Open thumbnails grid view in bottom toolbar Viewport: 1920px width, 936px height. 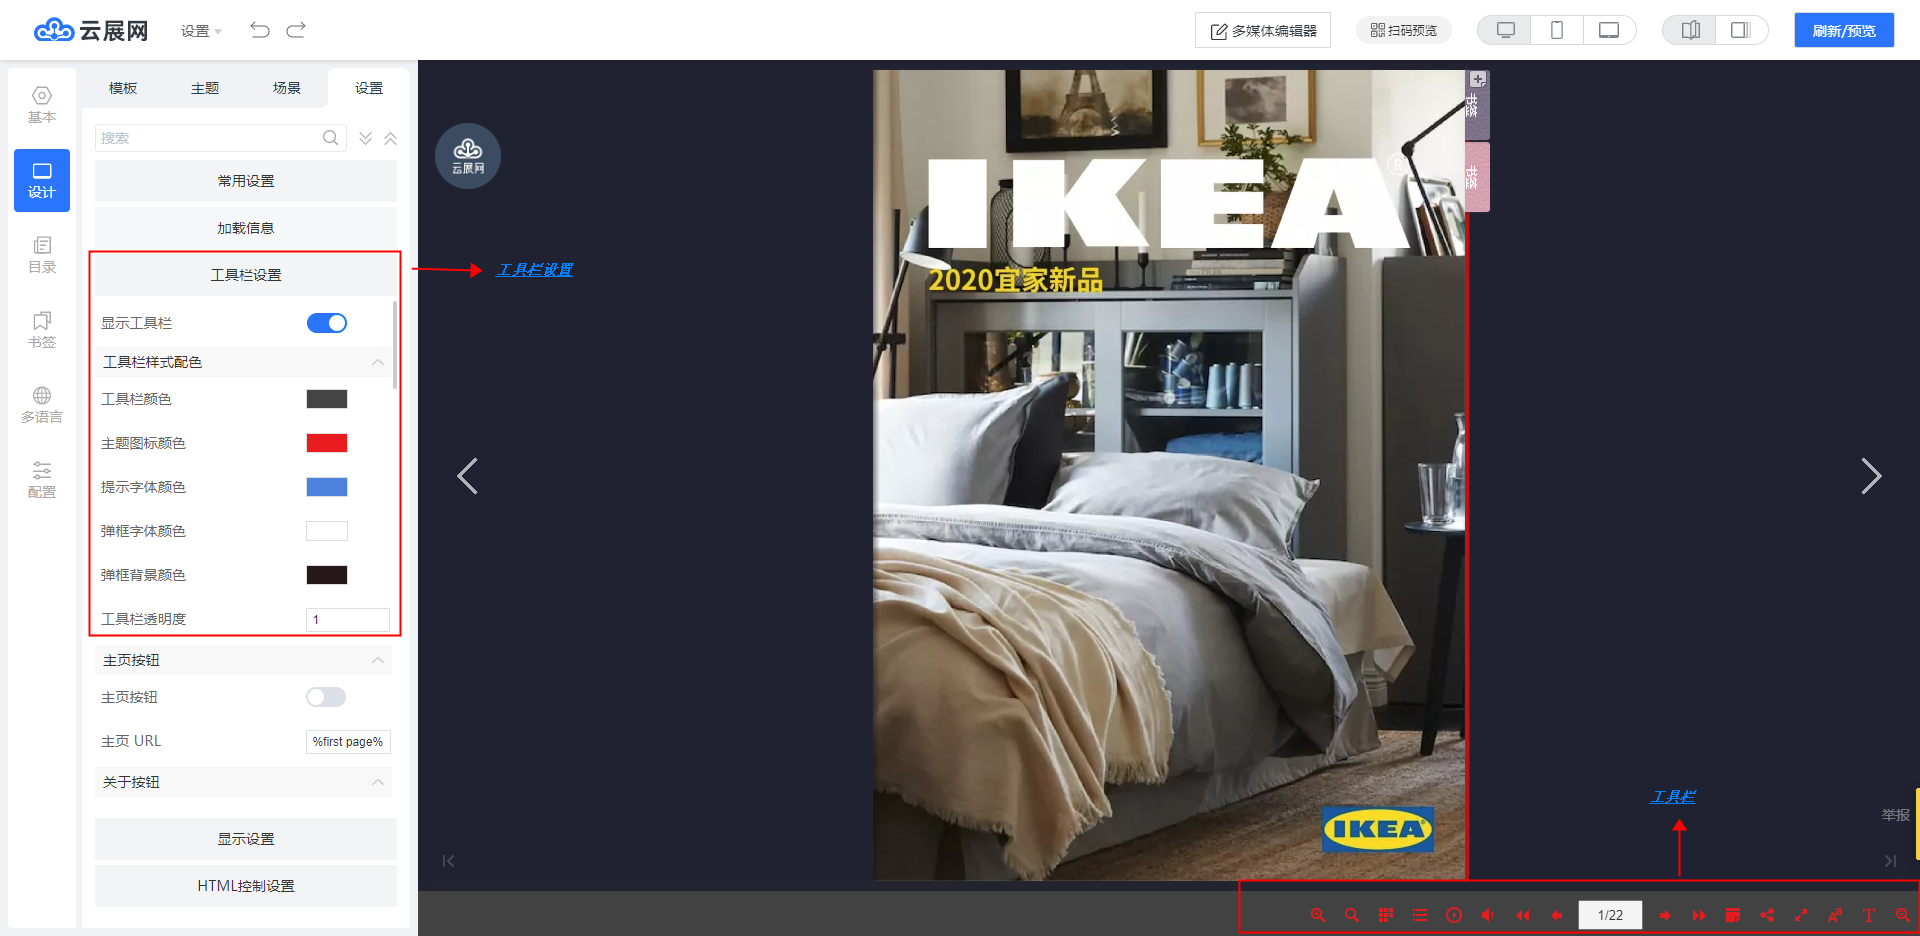1386,915
